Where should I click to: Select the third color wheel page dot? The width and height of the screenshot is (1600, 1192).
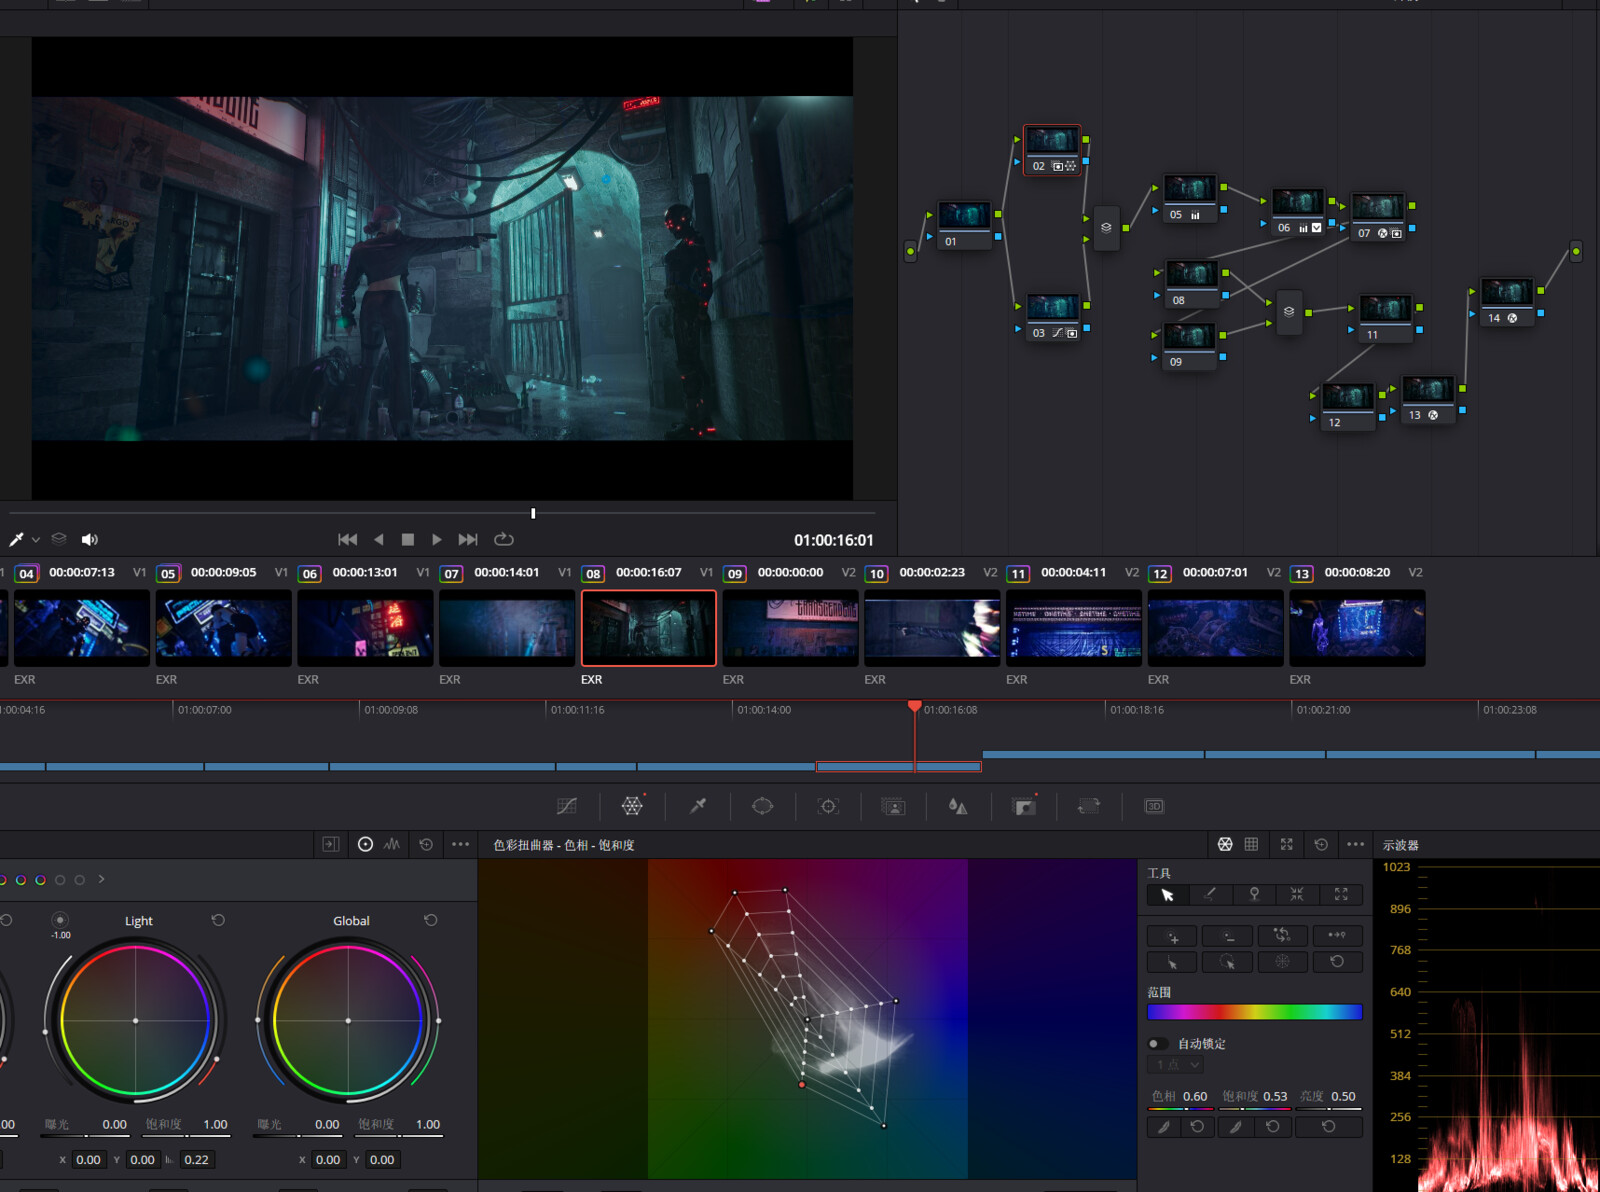coord(40,880)
